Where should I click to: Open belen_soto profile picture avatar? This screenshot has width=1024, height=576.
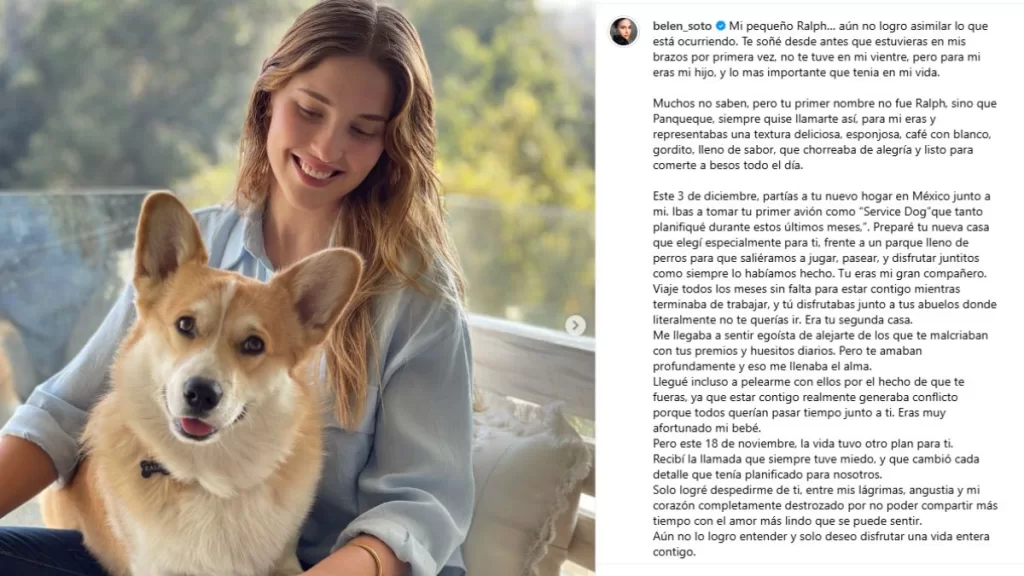pos(624,31)
